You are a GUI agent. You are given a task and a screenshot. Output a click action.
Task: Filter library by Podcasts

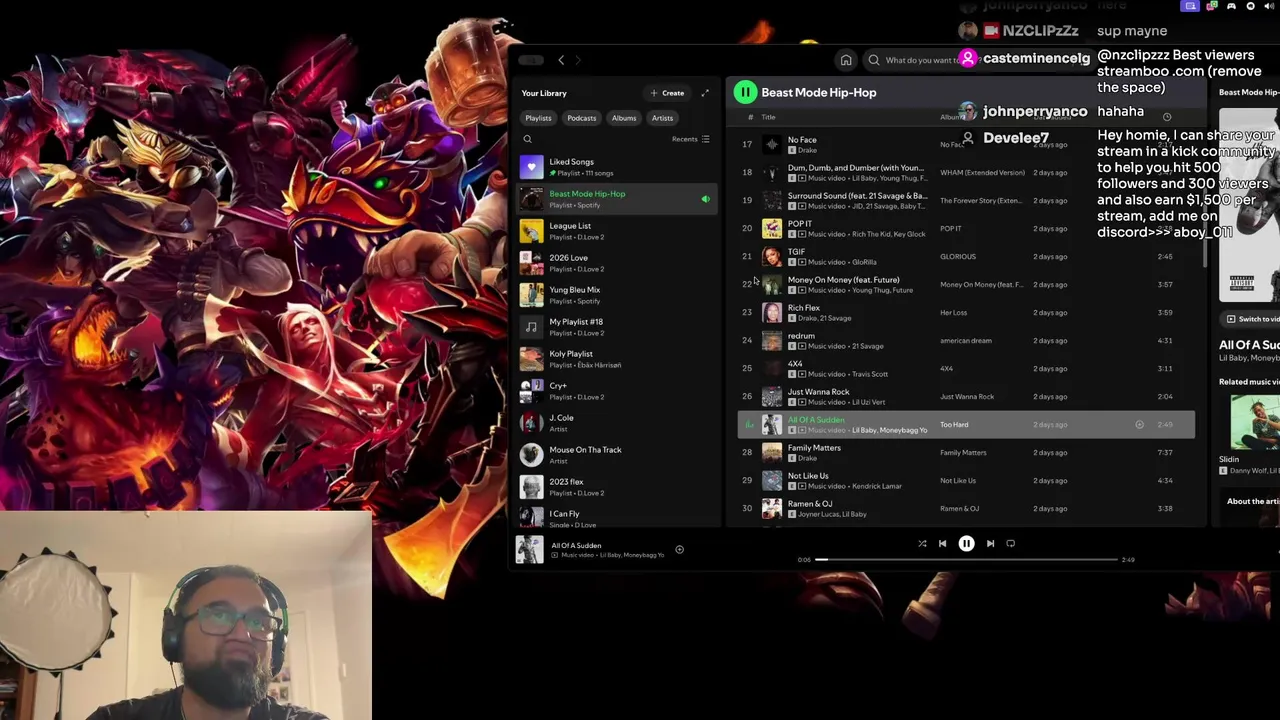[582, 118]
